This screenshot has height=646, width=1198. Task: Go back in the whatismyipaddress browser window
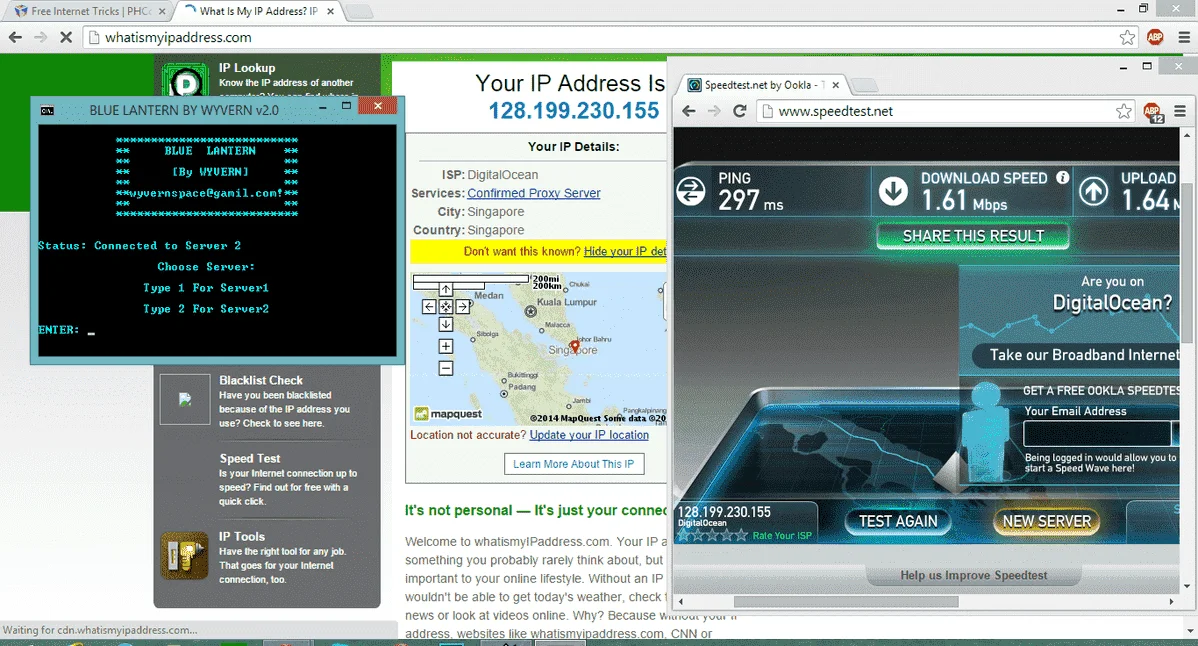tap(15, 37)
